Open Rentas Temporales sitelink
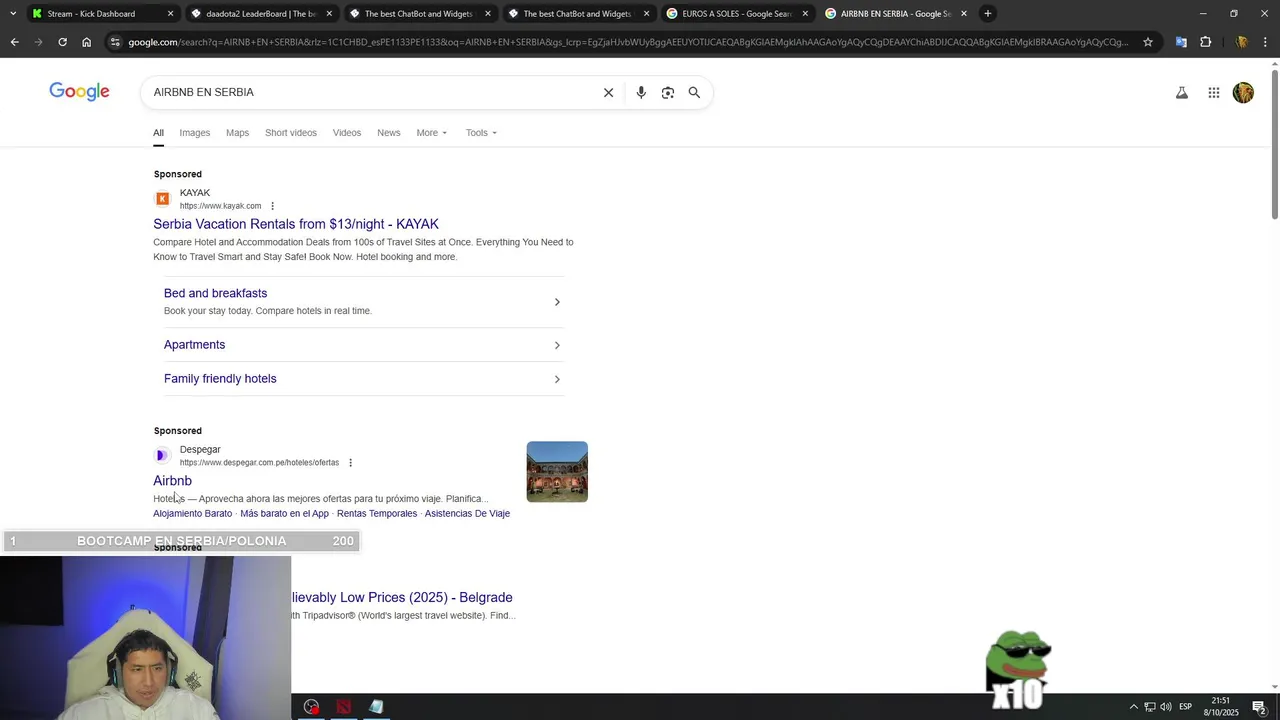This screenshot has width=1280, height=720. pos(377,513)
